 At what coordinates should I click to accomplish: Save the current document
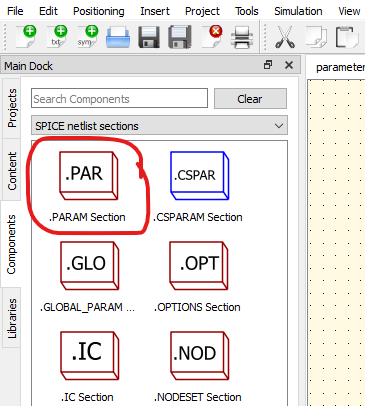pyautogui.click(x=149, y=37)
